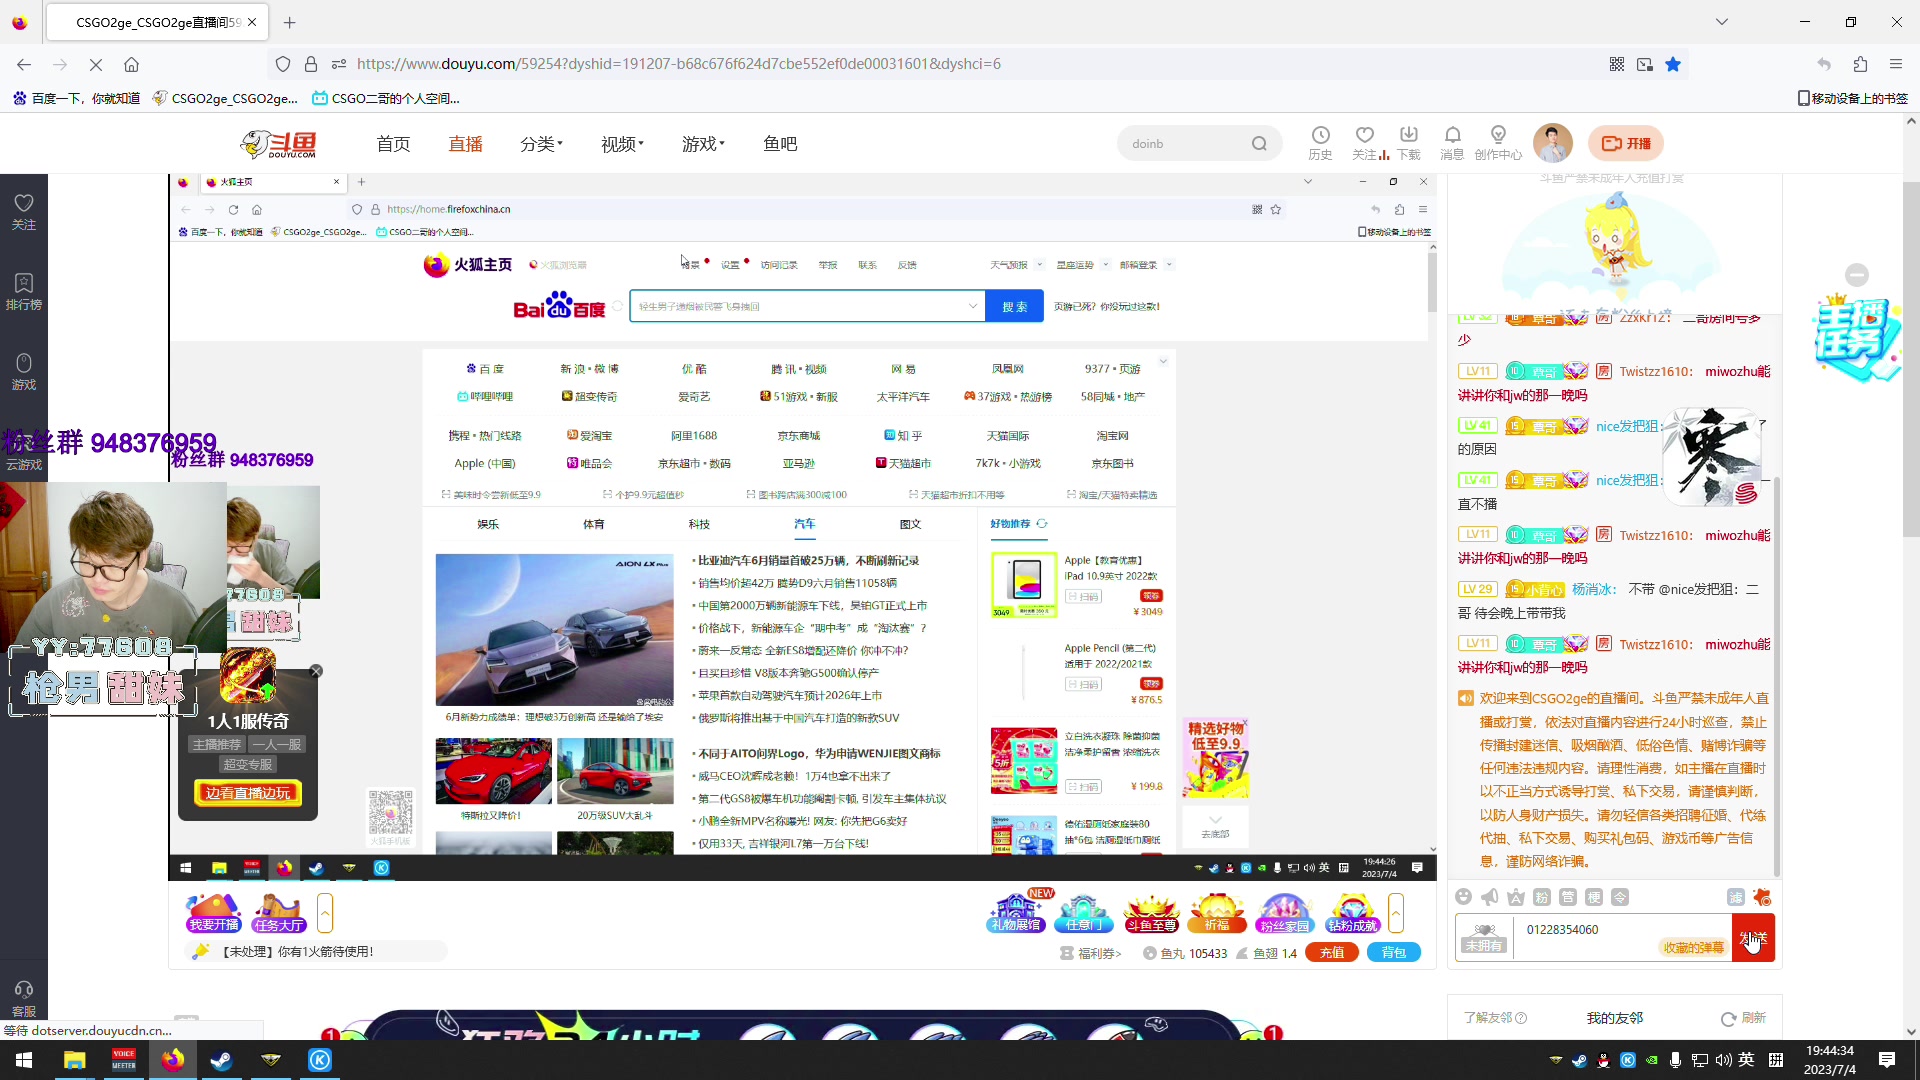Screen dimensions: 1920x1080
Task: Open the 游戏 item in left sidebar
Action: pyautogui.click(x=24, y=372)
